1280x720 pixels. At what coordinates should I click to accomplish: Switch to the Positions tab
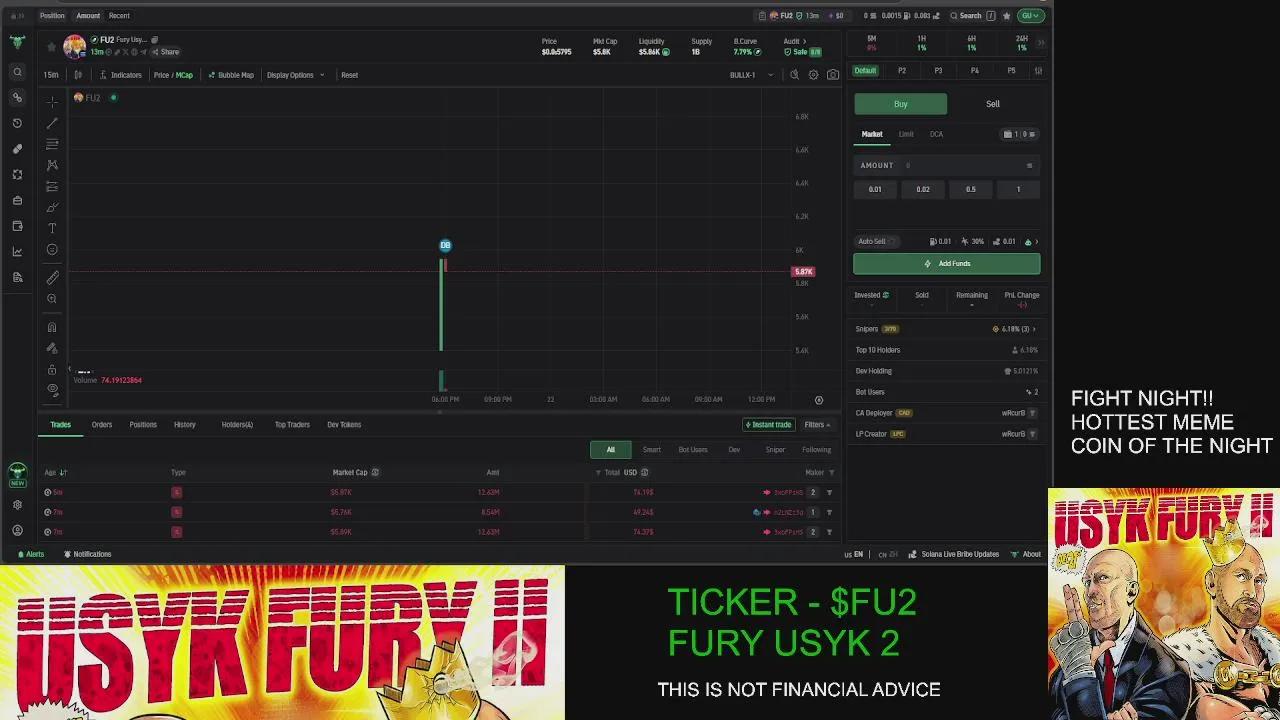click(x=143, y=425)
